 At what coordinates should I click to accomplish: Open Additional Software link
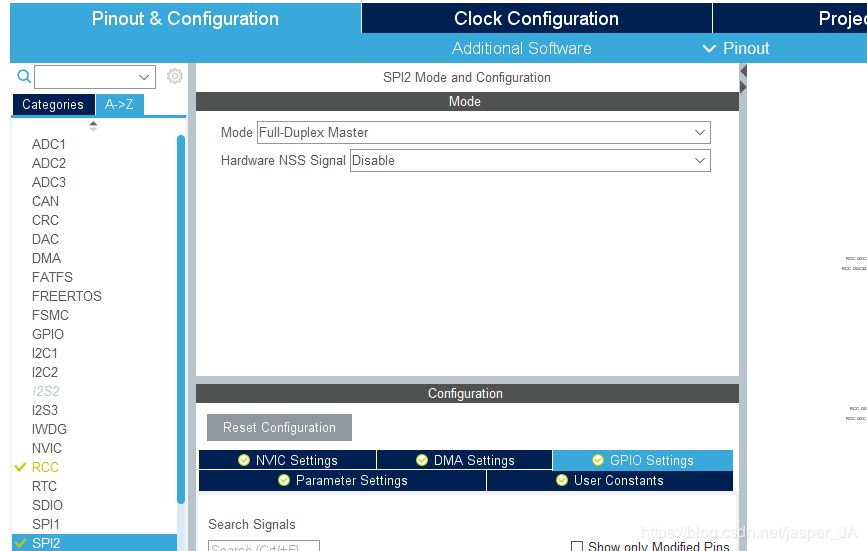521,48
